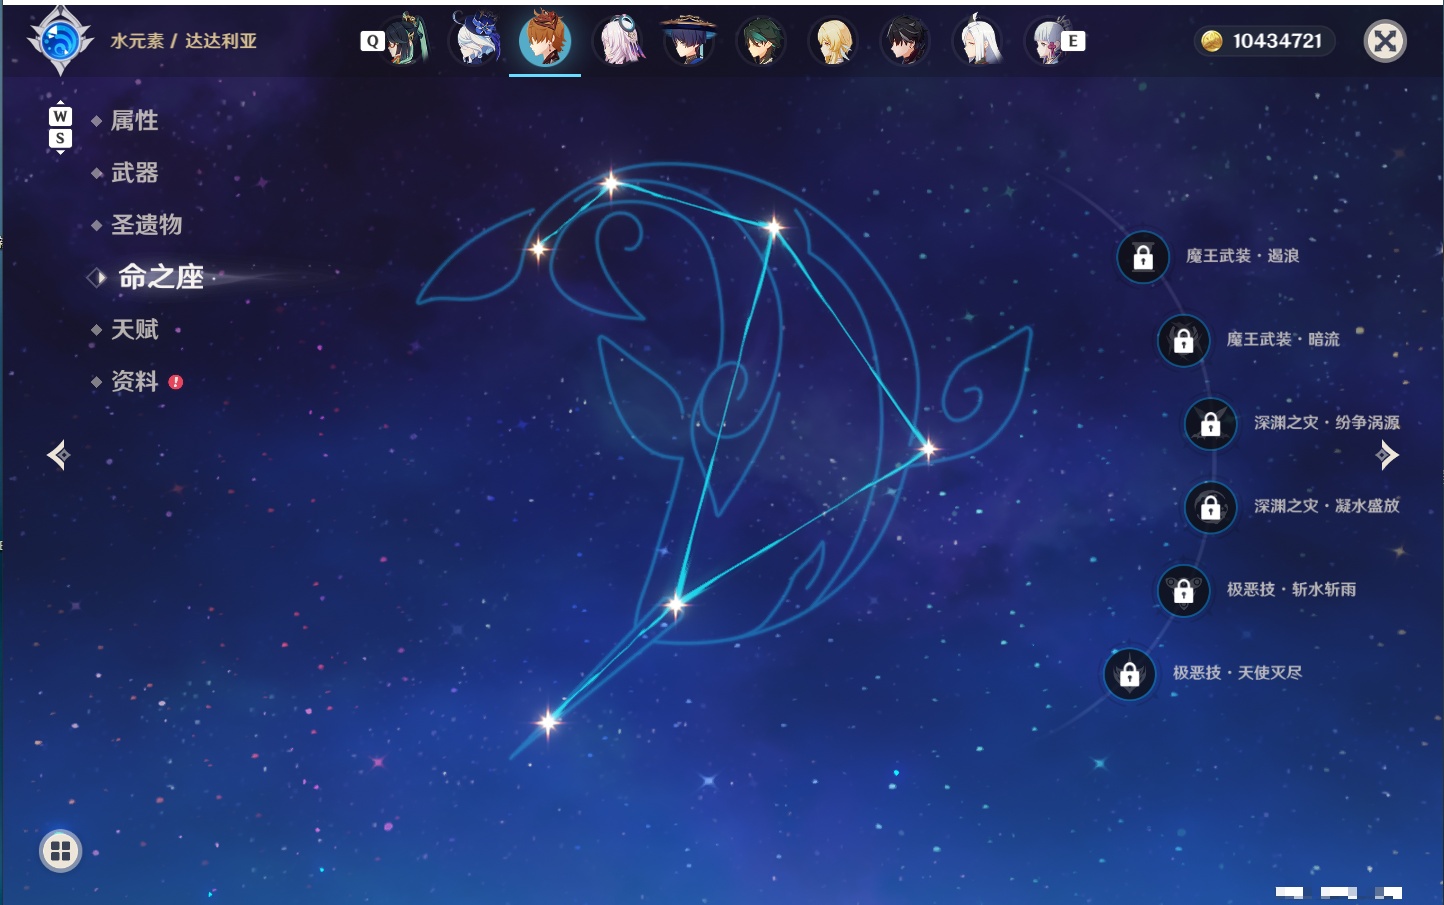The height and width of the screenshot is (905, 1444).
Task: Go to next character with right arrow
Action: tap(1387, 455)
